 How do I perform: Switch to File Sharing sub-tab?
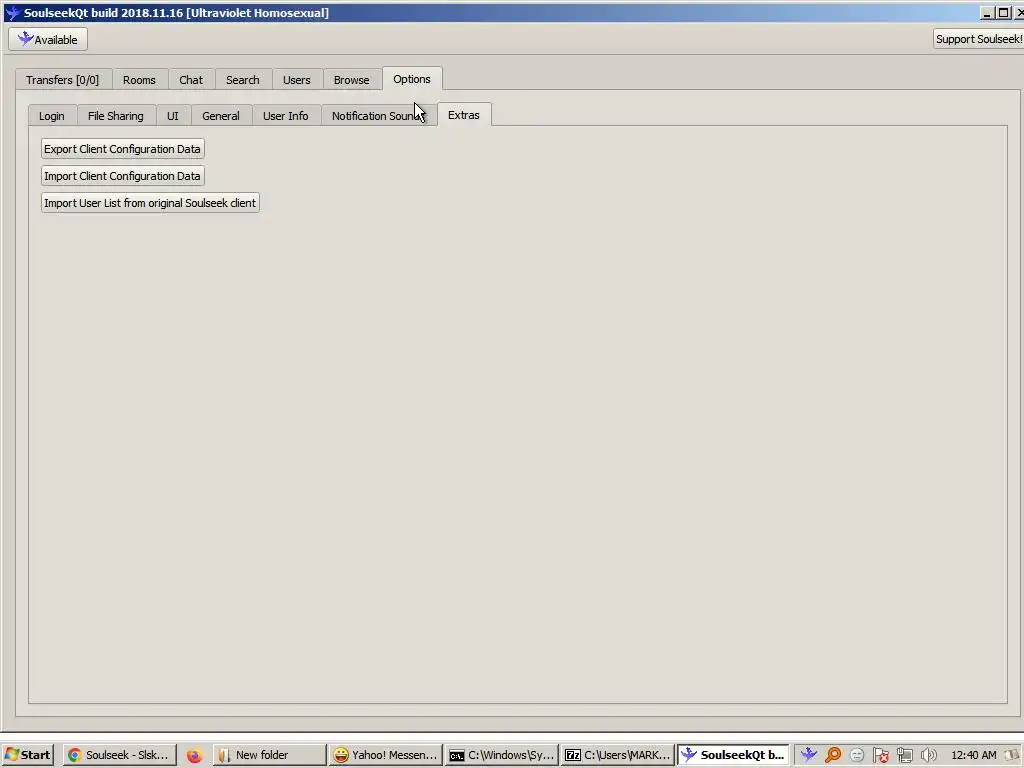pos(116,116)
